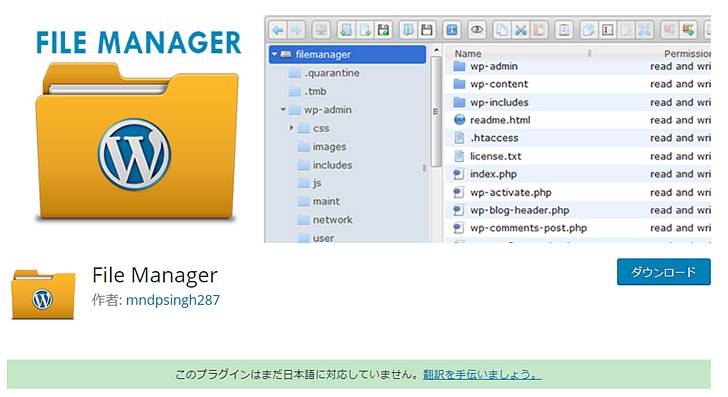Click the File Manager plugin title text
The image size is (728, 397).
(x=155, y=275)
